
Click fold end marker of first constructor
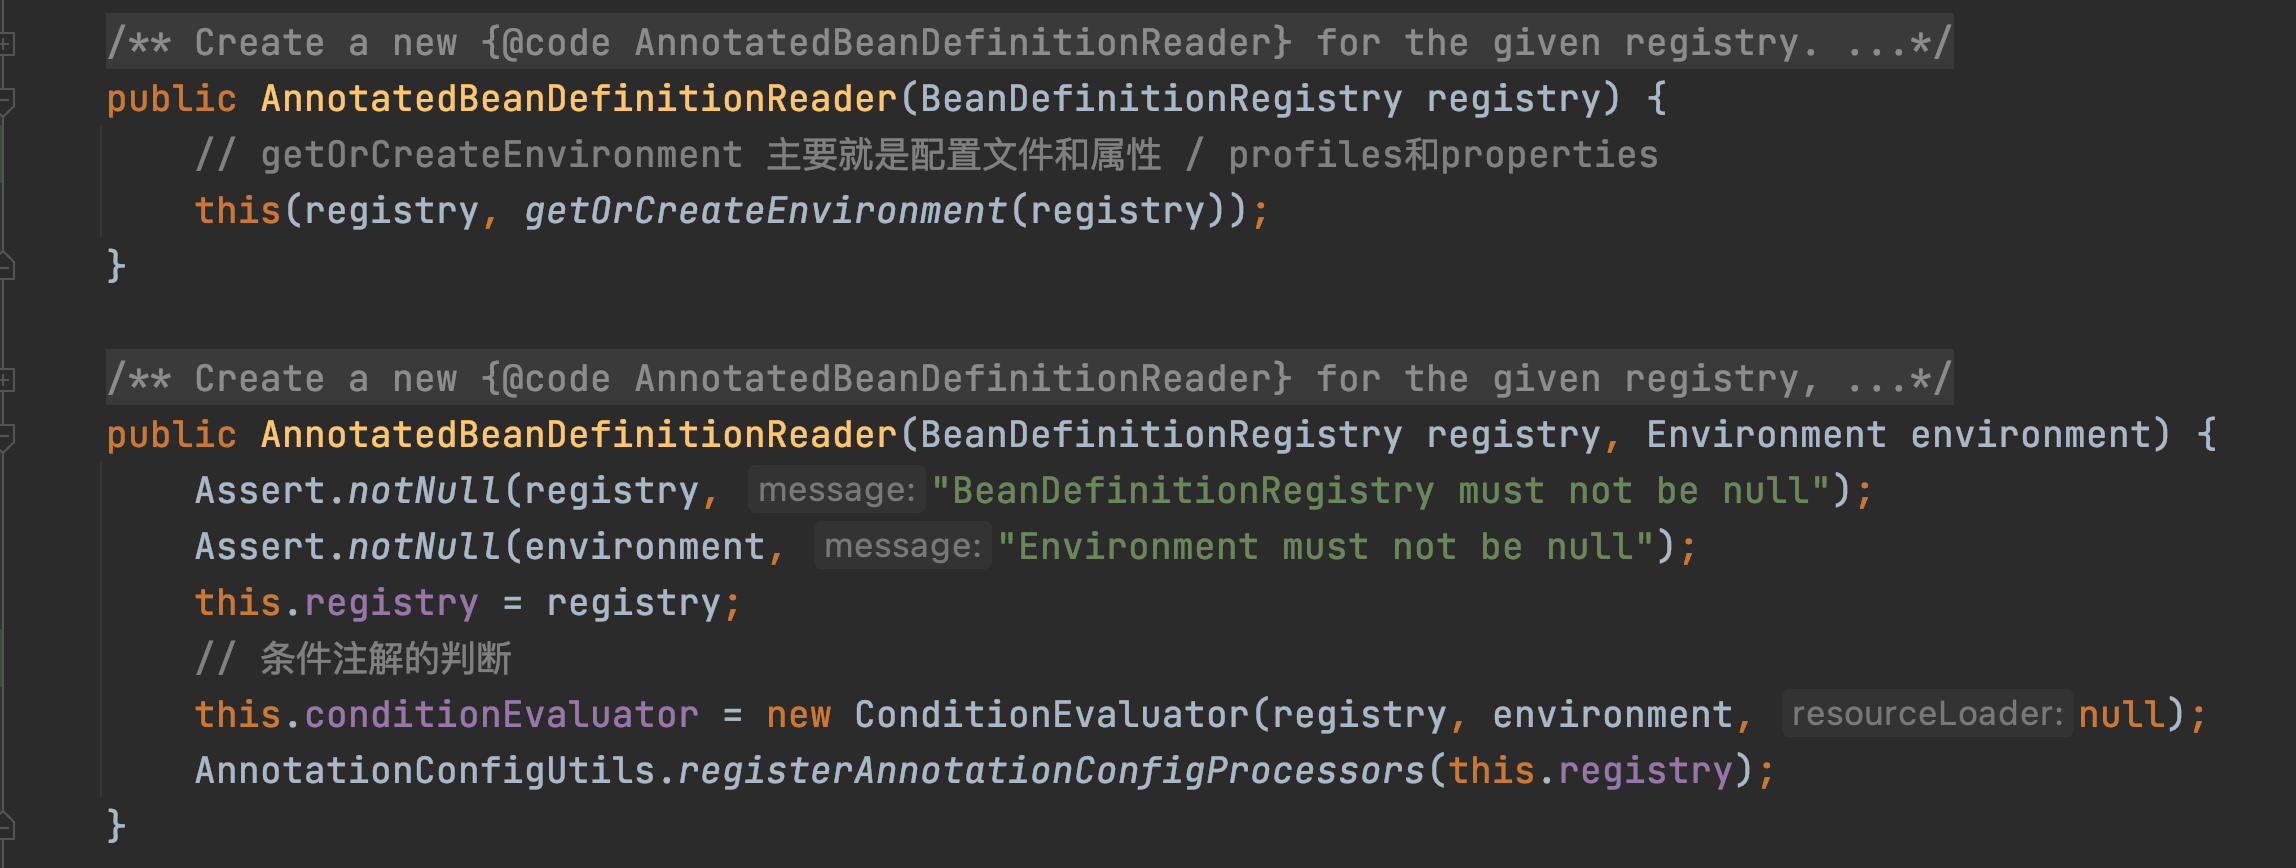pyautogui.click(x=6, y=267)
